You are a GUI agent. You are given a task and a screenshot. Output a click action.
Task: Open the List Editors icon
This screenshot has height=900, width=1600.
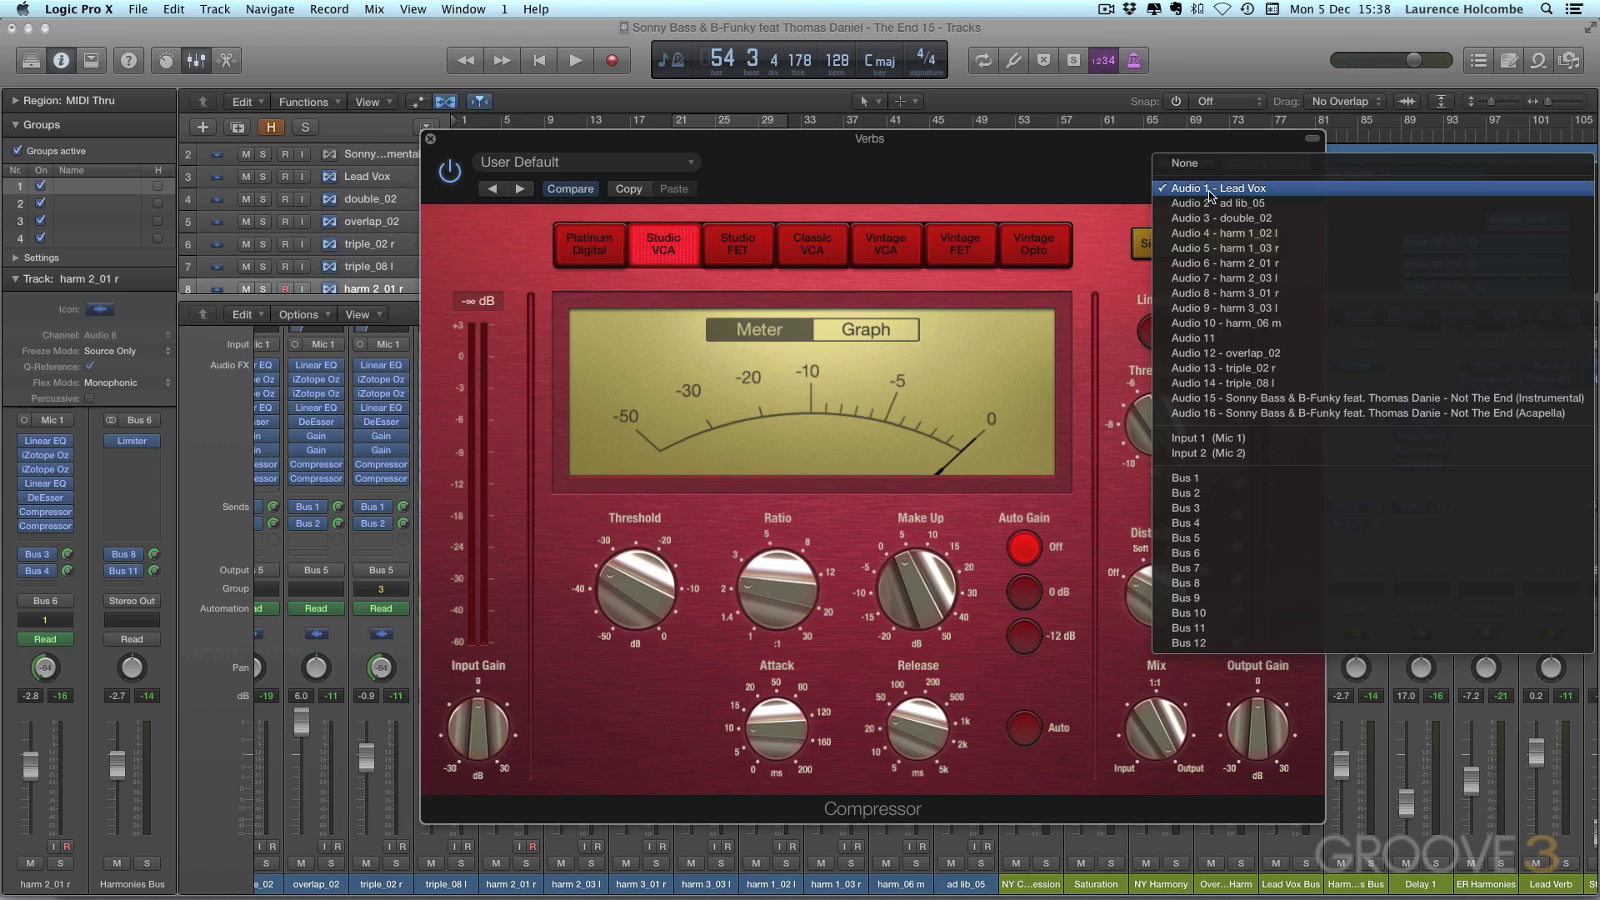(1479, 60)
